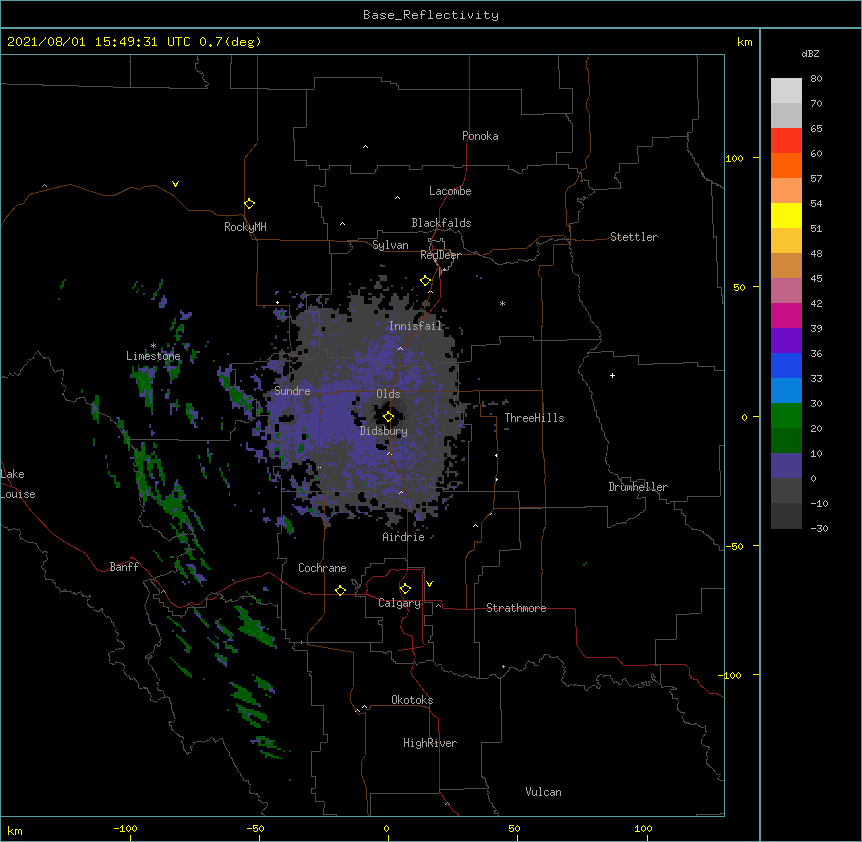Choose the blue 36-33 dBZ legend swatch
862x842 pixels.
pos(786,365)
